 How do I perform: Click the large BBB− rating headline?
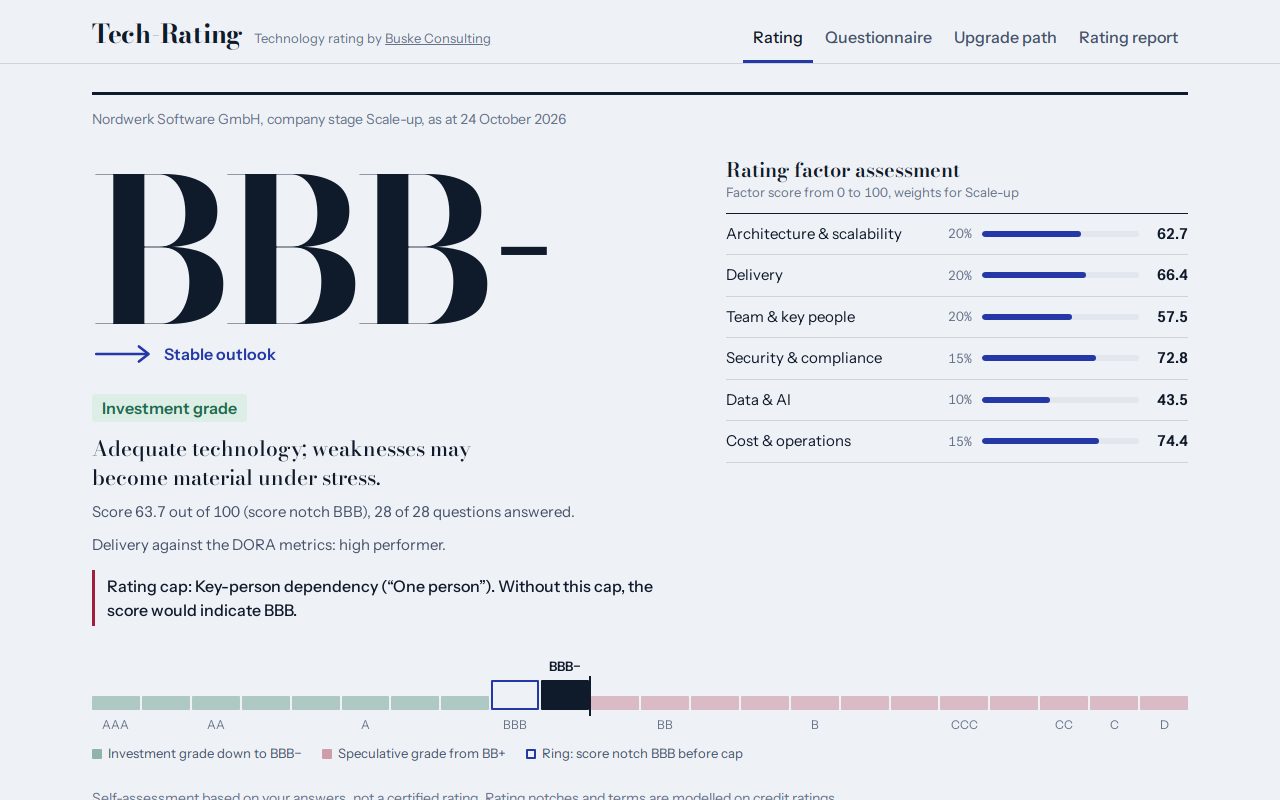[x=321, y=249]
